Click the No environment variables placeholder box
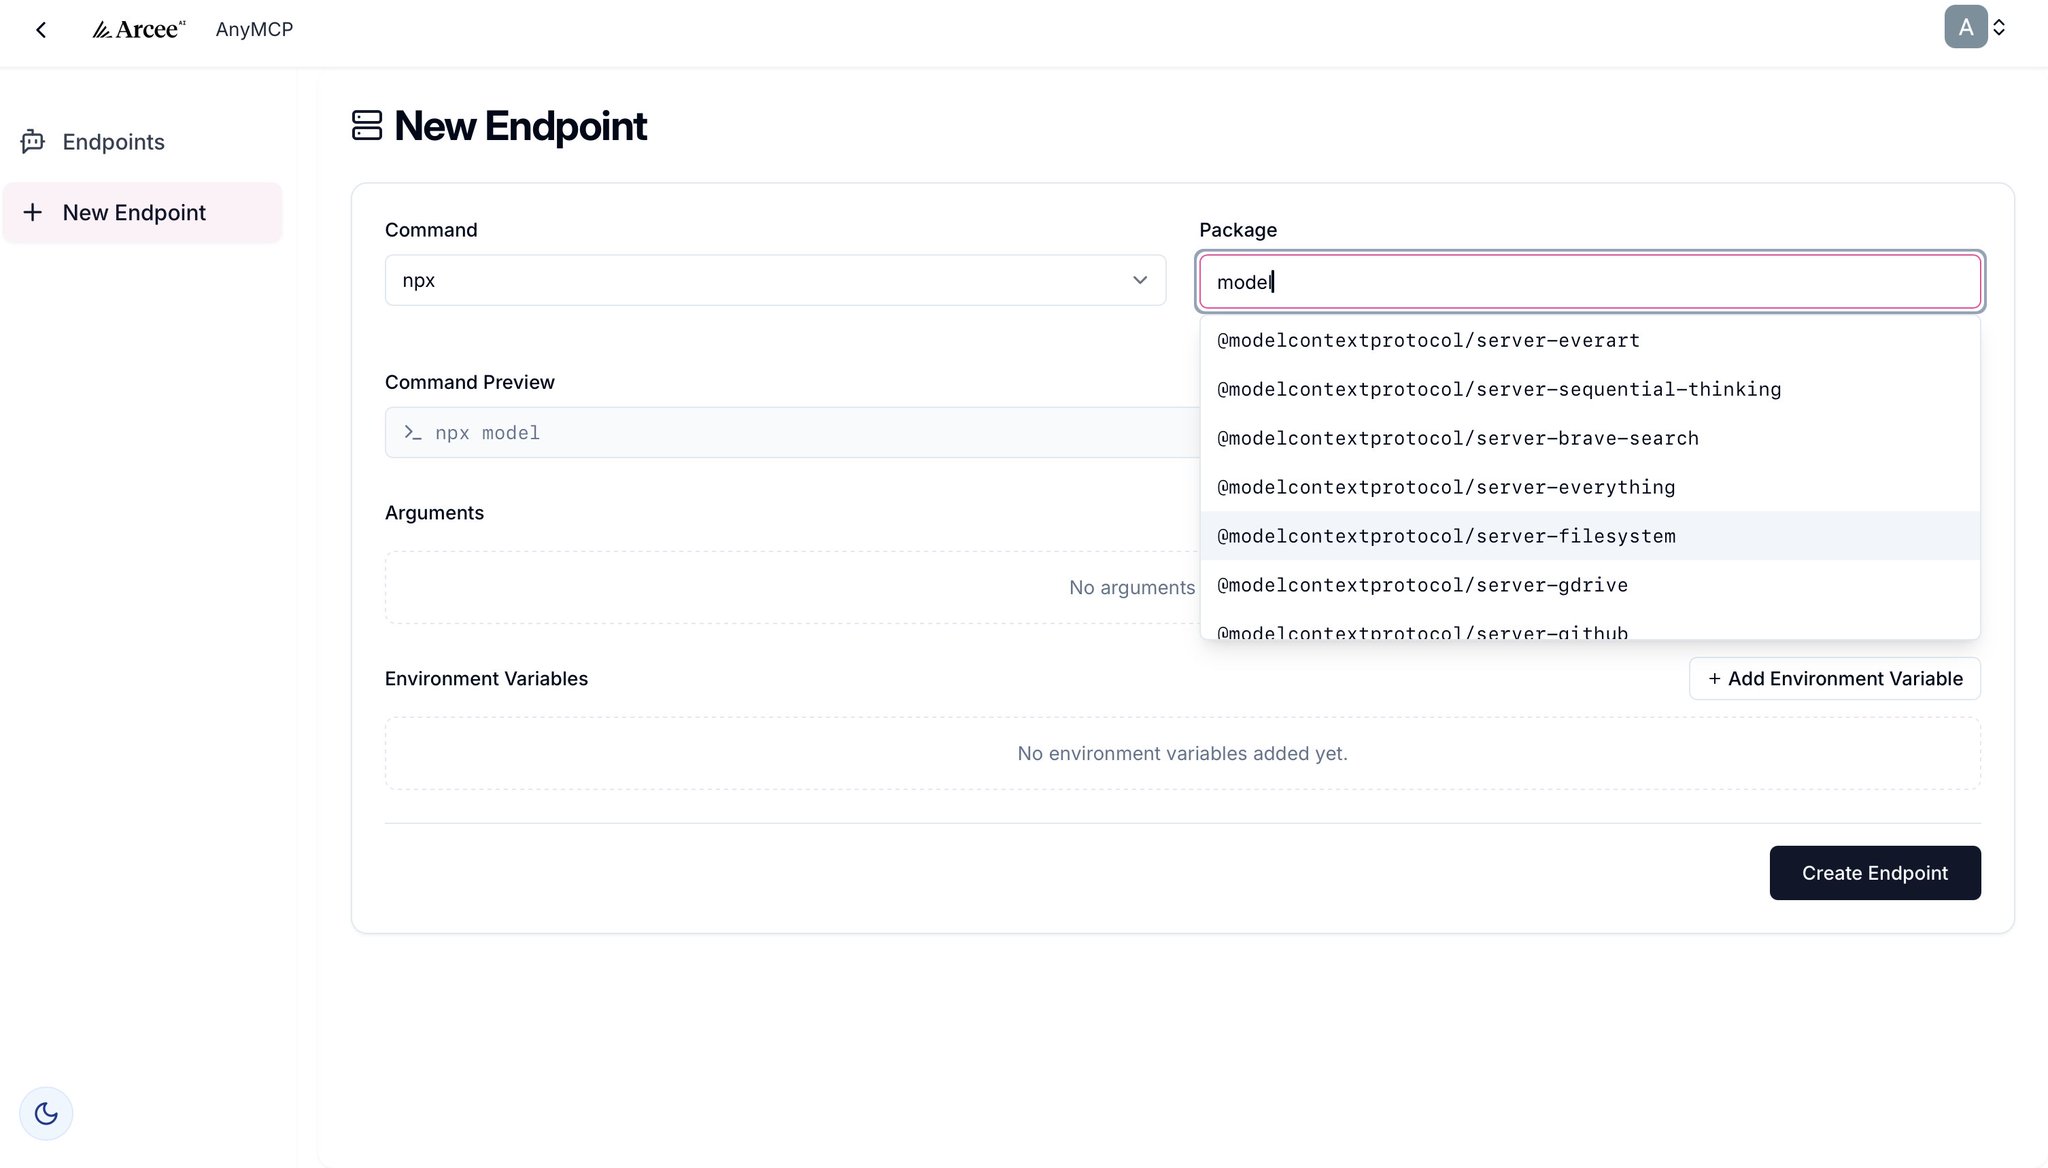 pos(1182,754)
